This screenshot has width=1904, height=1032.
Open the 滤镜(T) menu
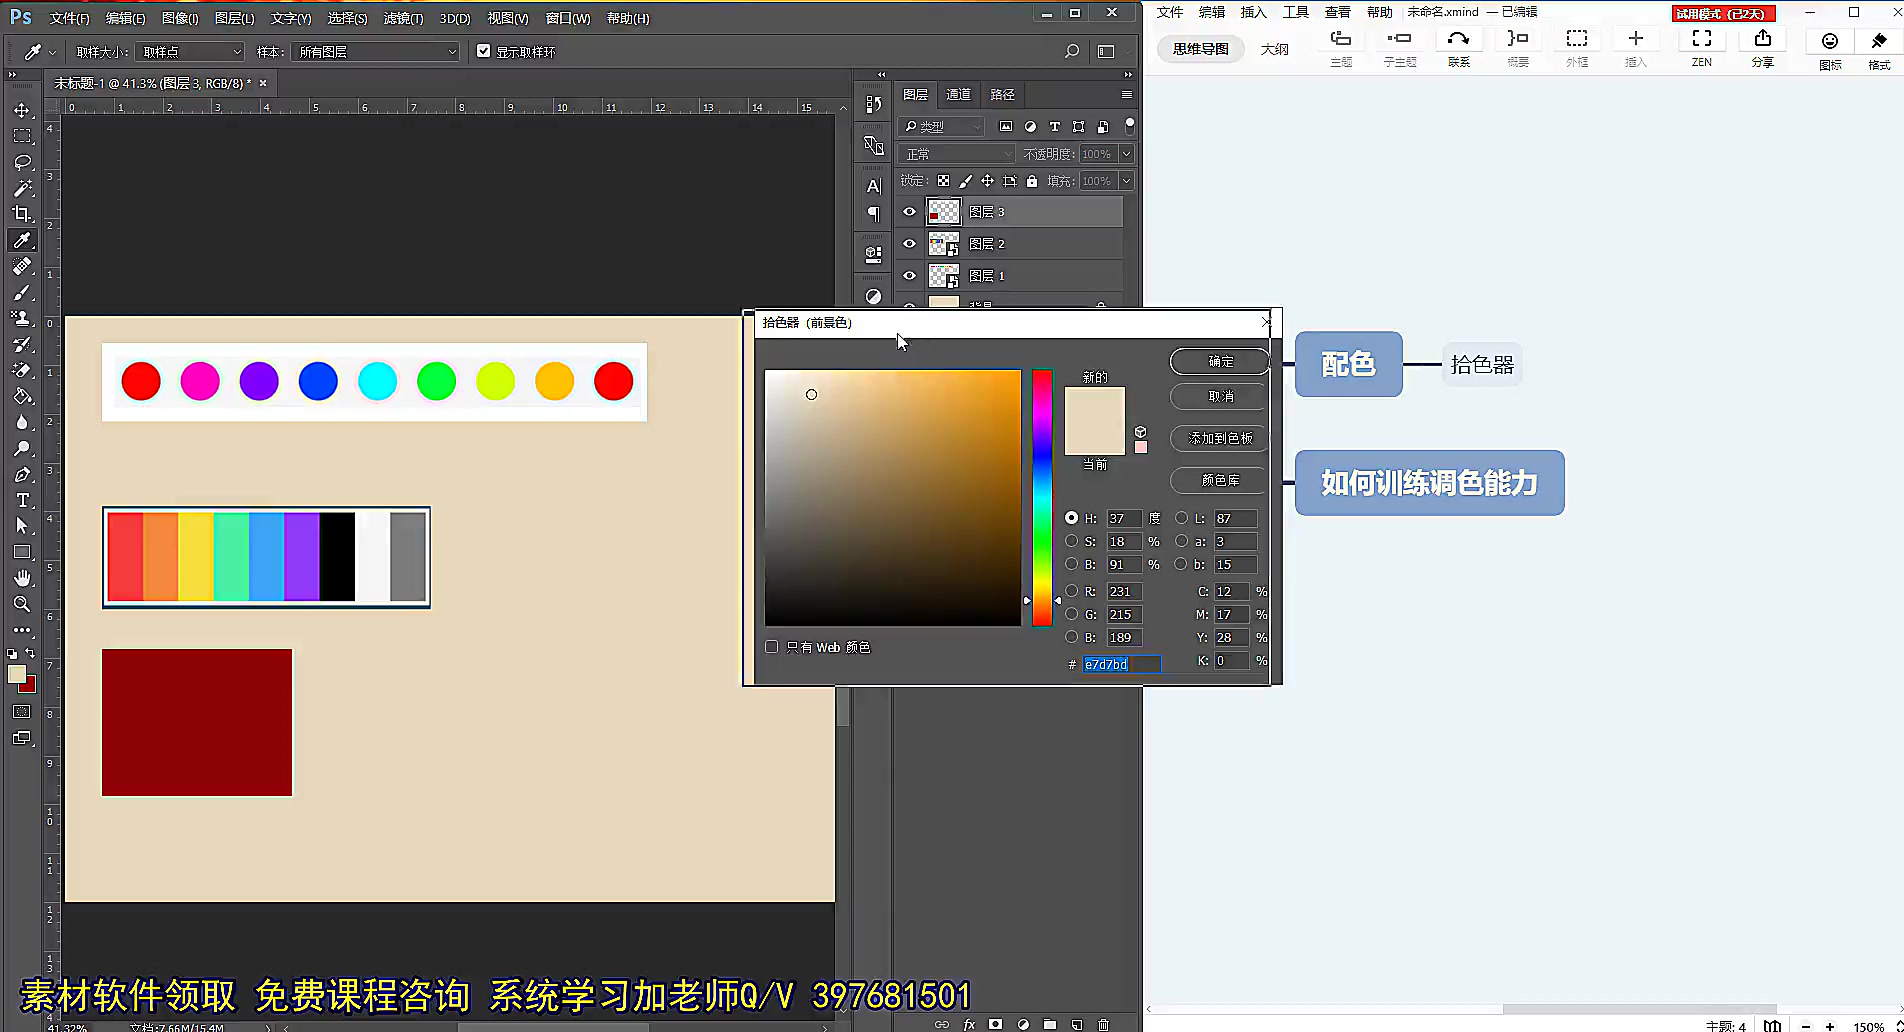coord(403,18)
